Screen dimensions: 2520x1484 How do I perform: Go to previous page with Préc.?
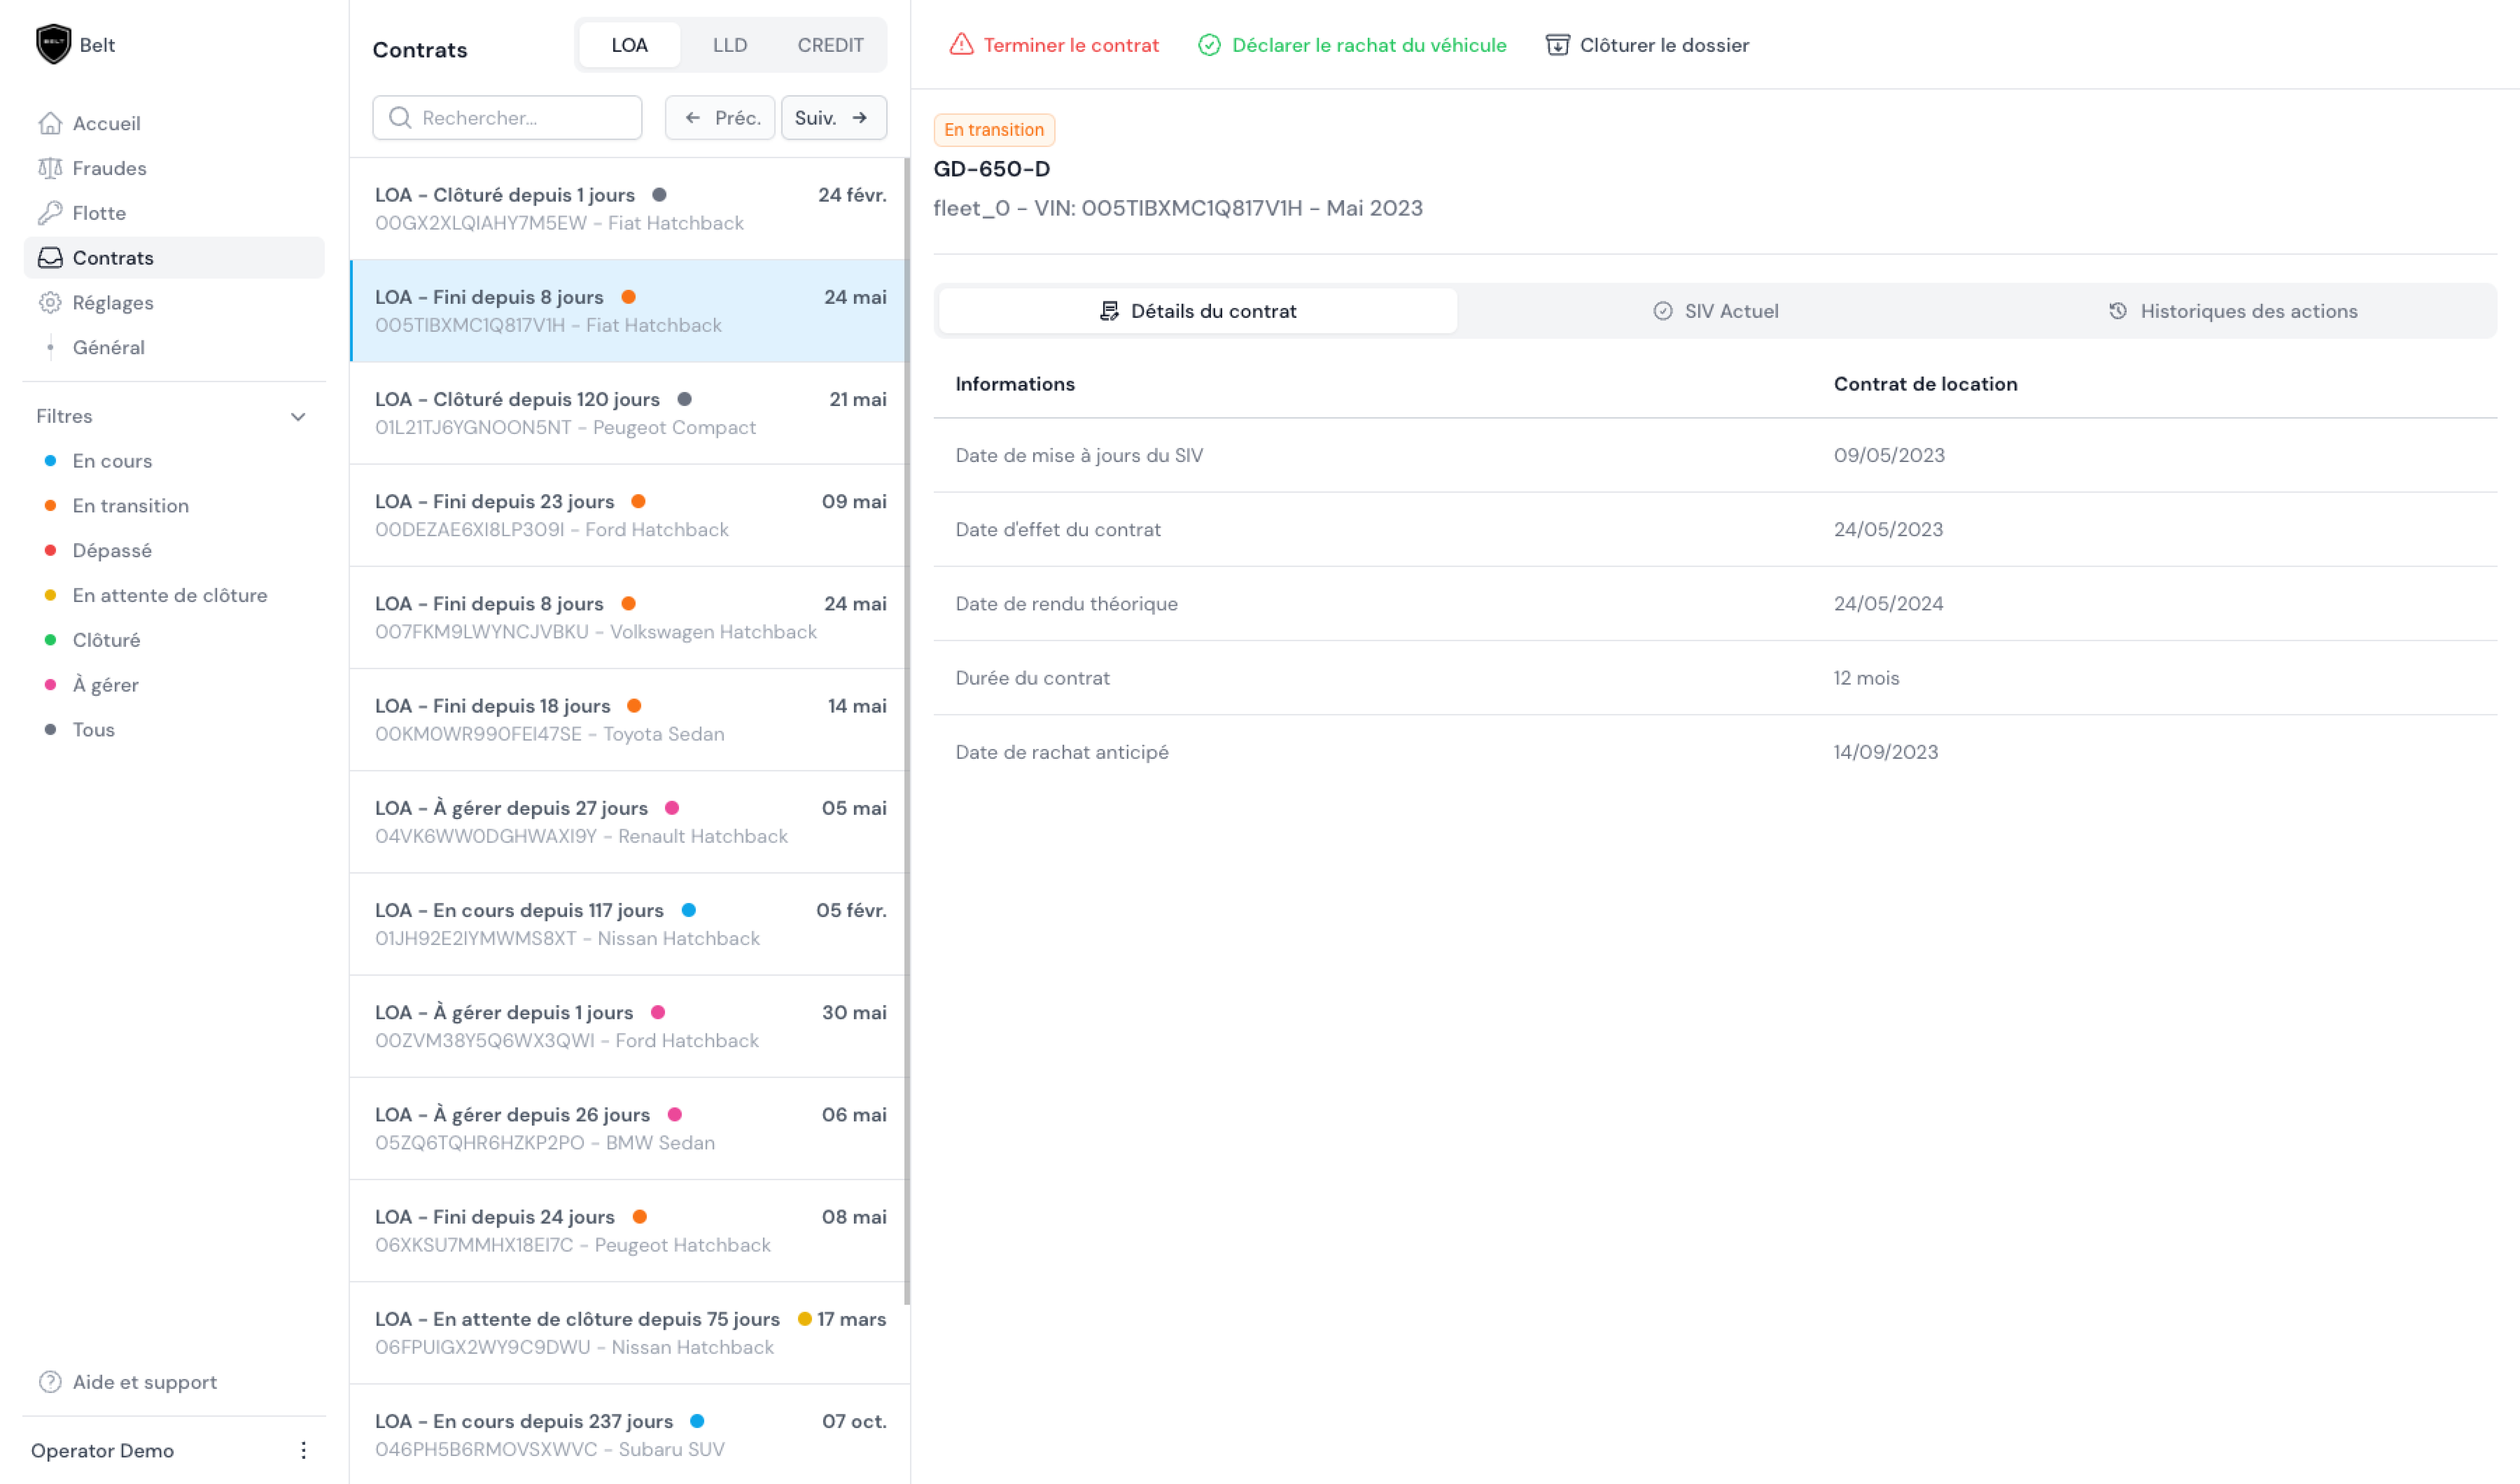(x=720, y=118)
